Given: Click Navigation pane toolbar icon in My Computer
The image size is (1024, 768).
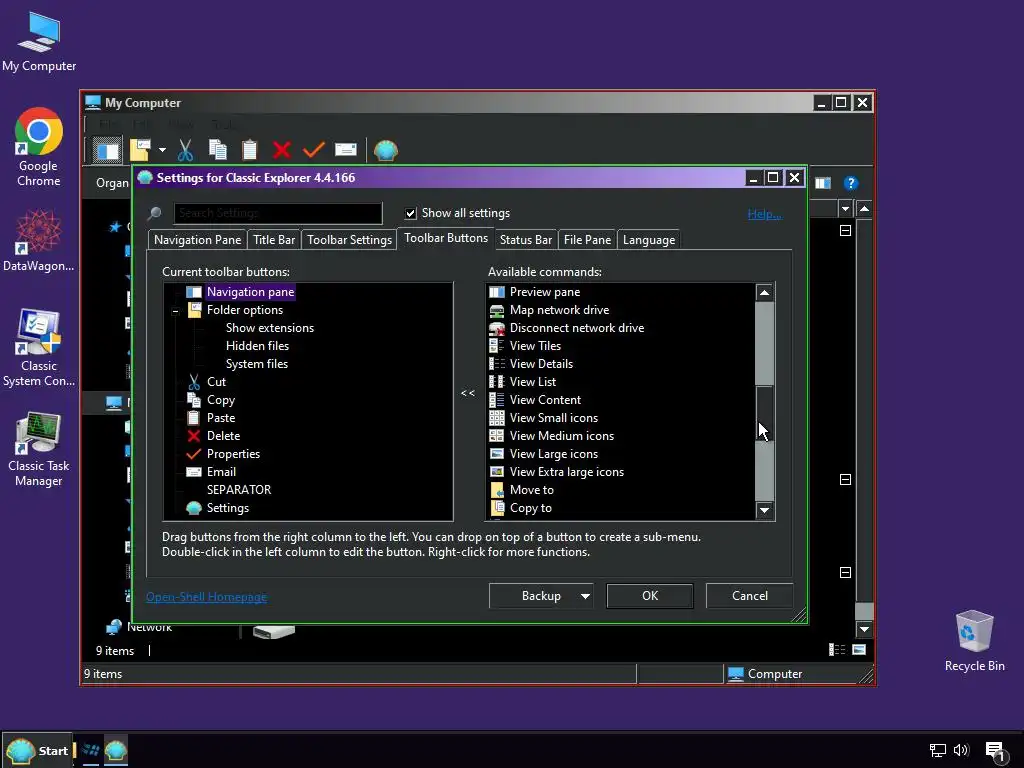Looking at the screenshot, I should click(x=106, y=150).
